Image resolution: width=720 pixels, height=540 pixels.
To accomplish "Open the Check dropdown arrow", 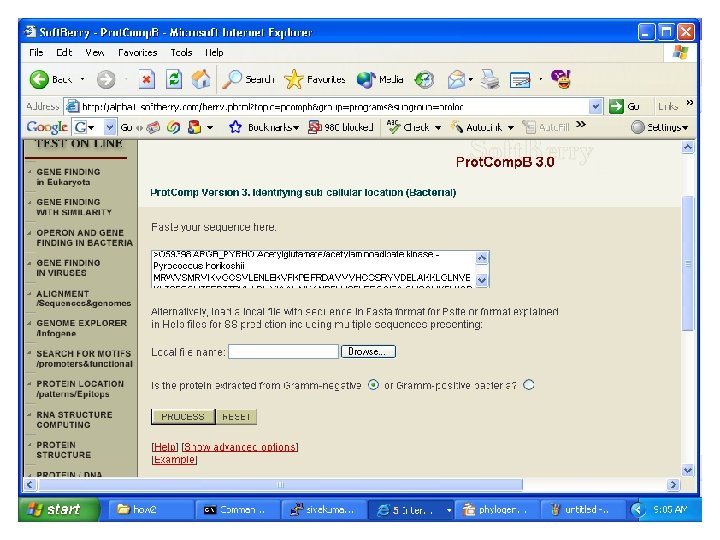I will tap(438, 128).
